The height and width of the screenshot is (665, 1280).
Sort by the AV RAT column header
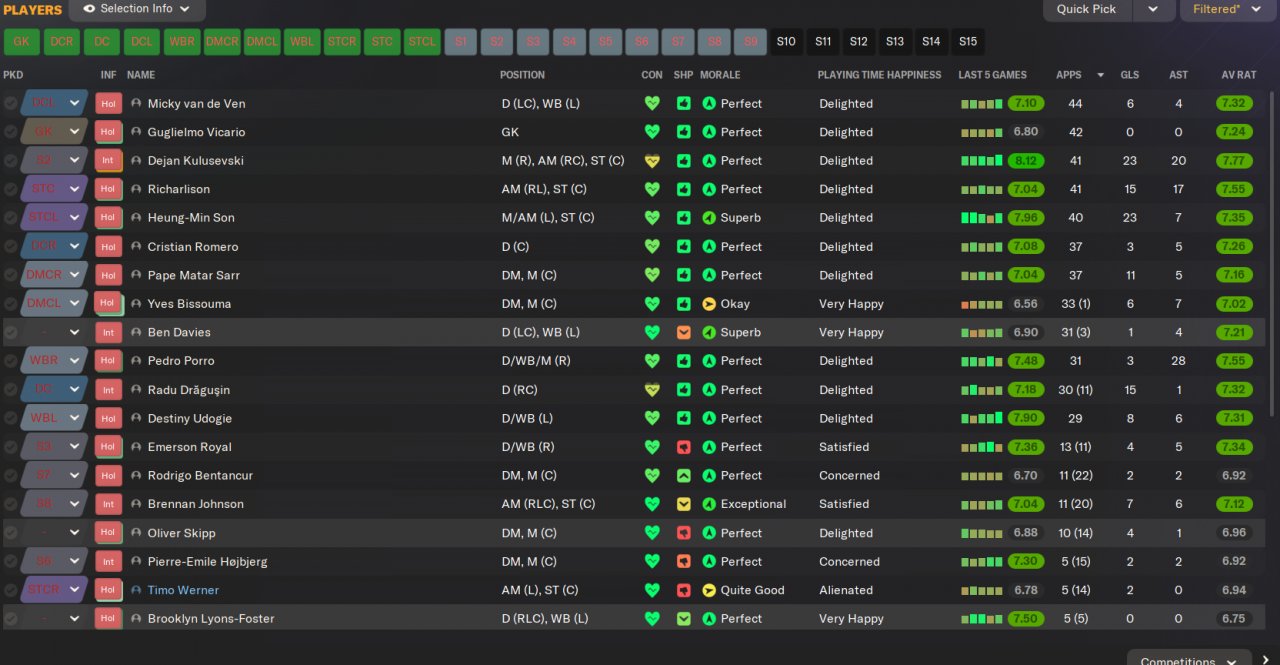point(1238,75)
